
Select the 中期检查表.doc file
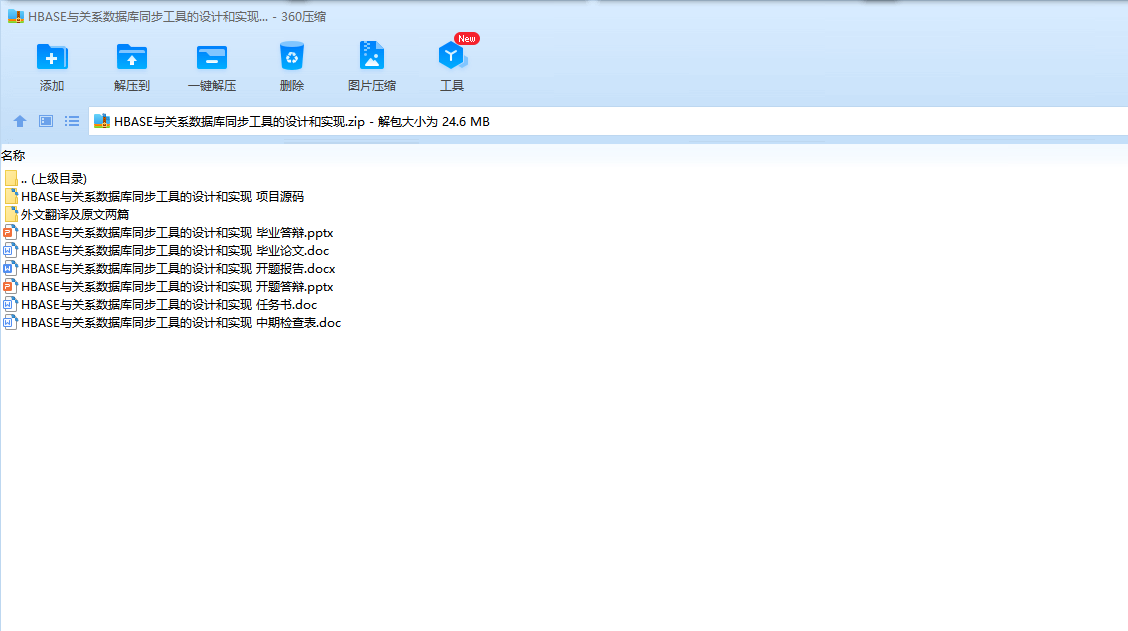181,322
